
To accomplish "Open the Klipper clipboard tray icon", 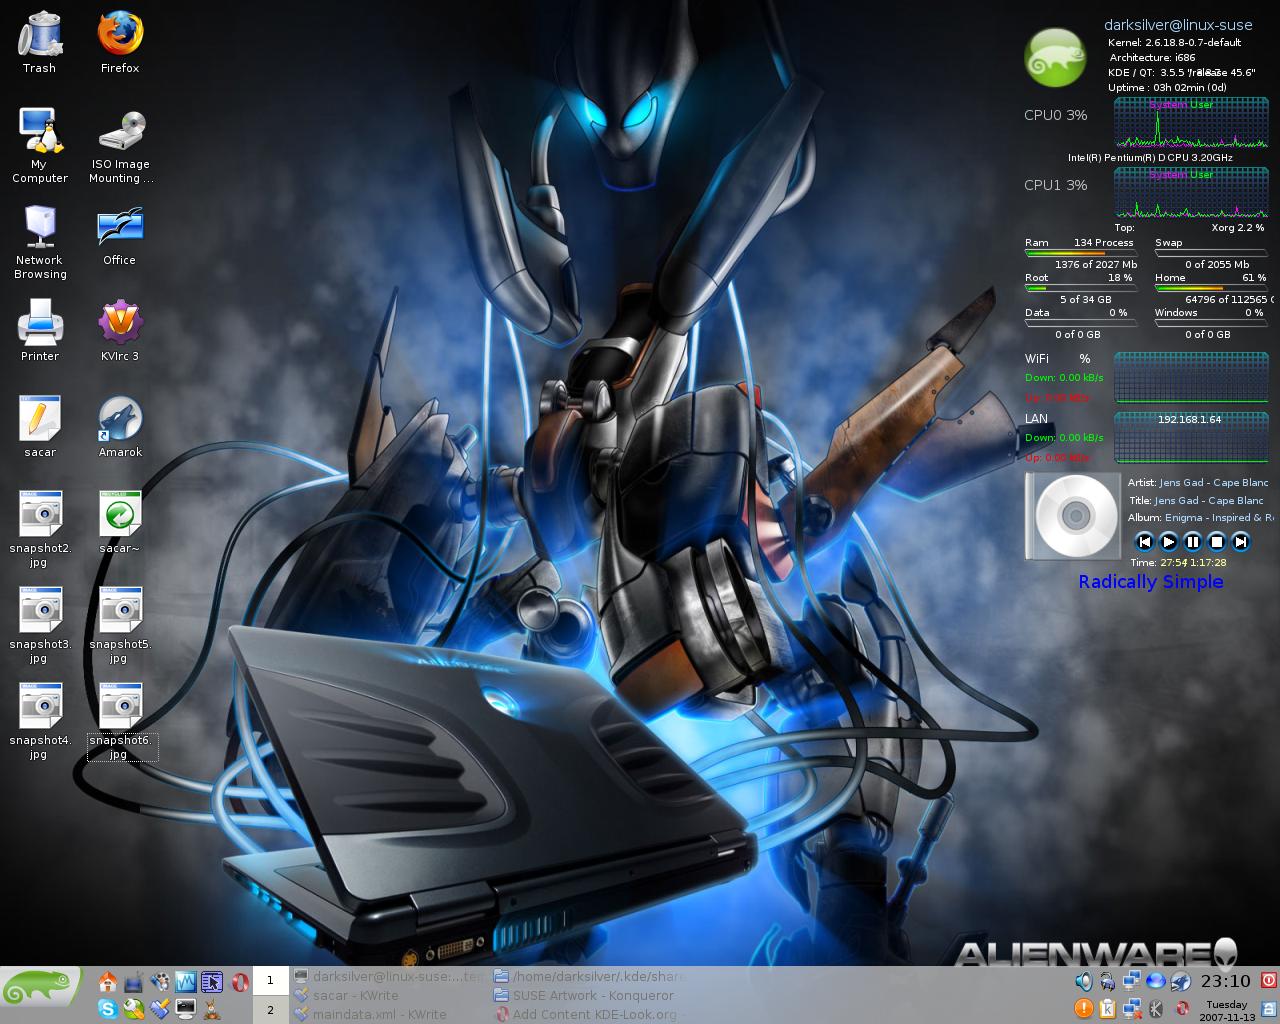I will point(1107,1008).
